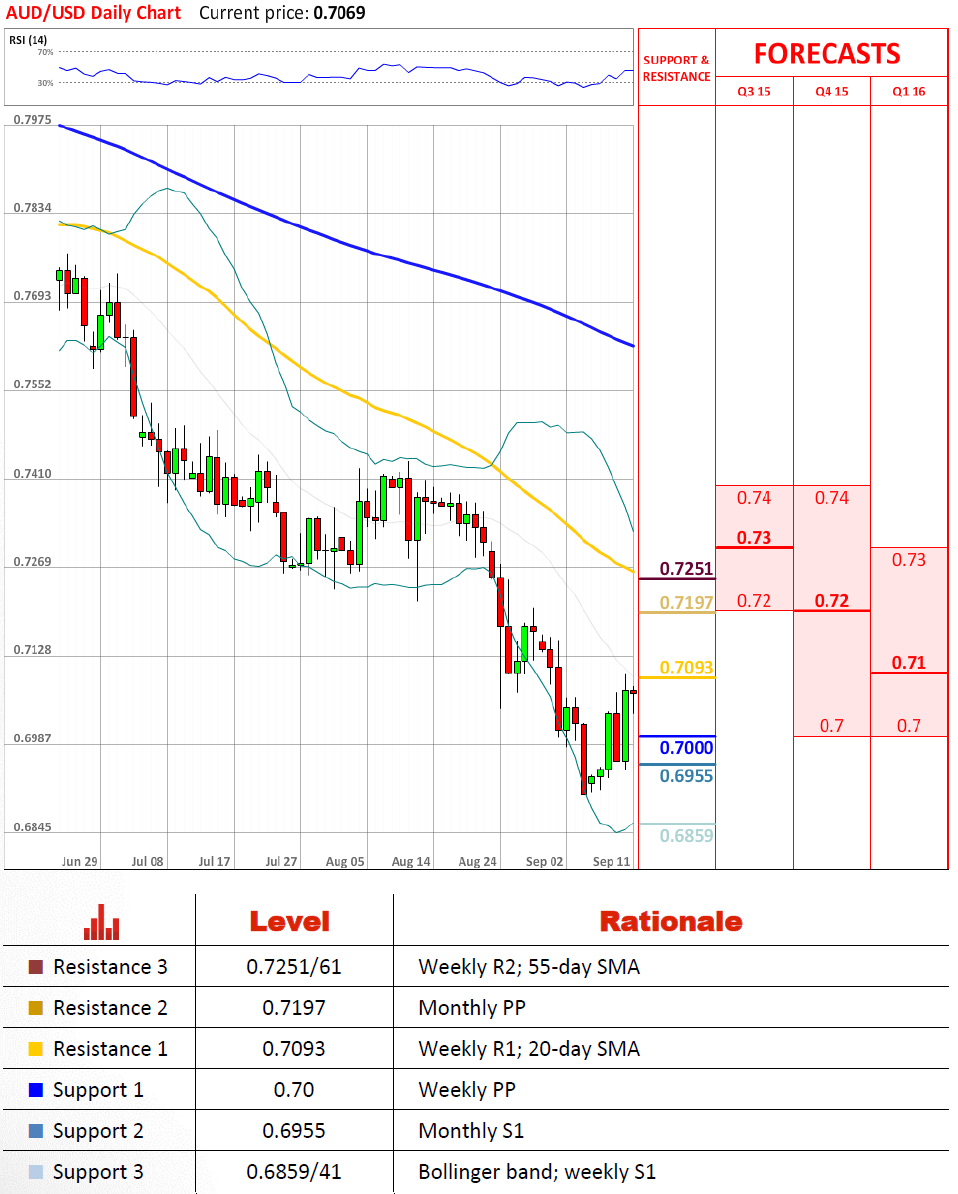Viewport: 958px width, 1194px height.
Task: Select the Support 2 steel blue swatch
Action: pos(36,1132)
